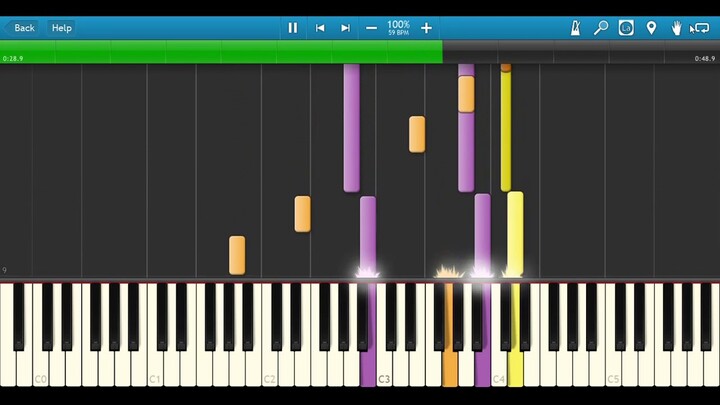Seek to the unplayed gray timeline portion
The image size is (720, 405).
point(581,51)
